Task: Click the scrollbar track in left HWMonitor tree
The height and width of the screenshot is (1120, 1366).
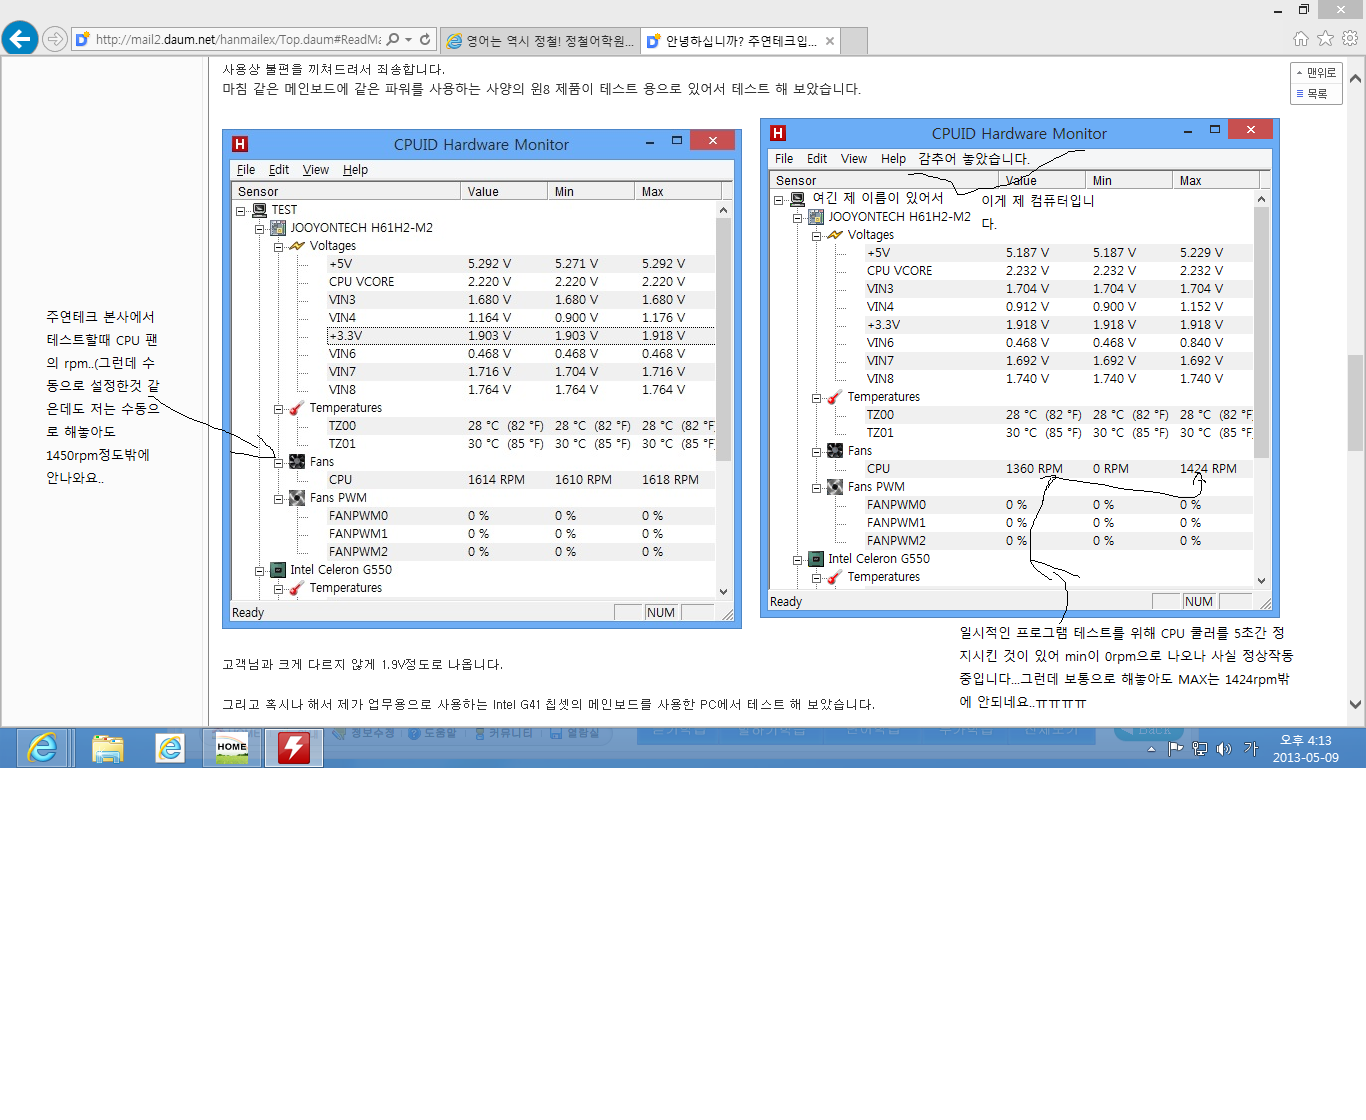Action: tap(724, 520)
